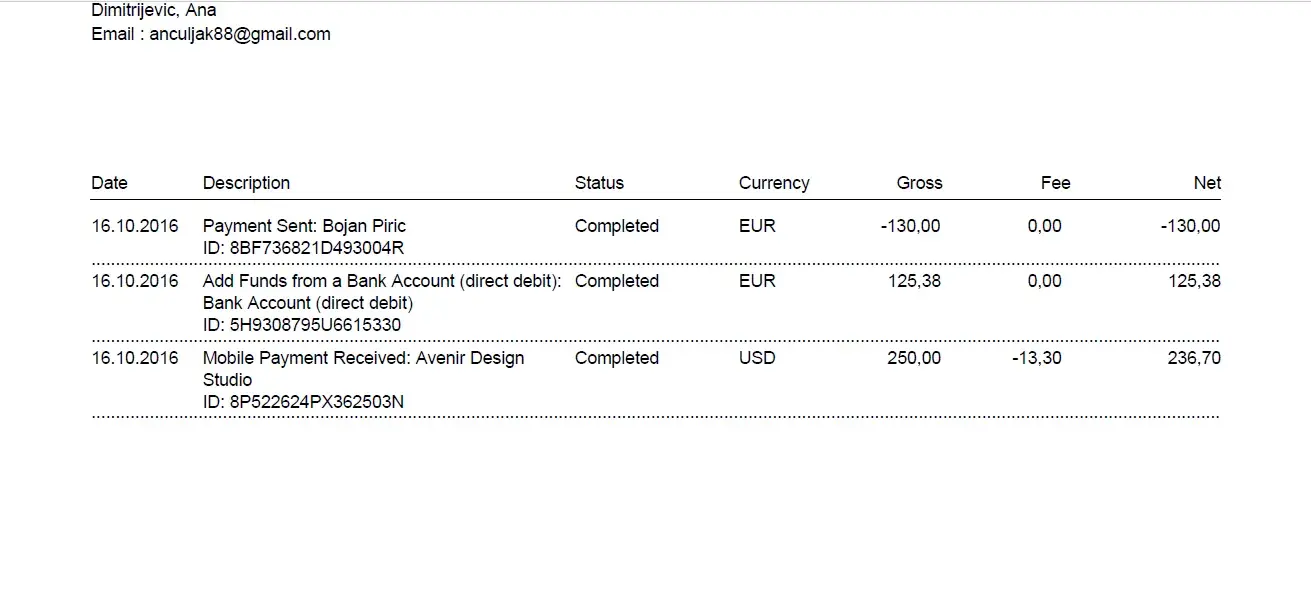
Task: Click transaction ID 8BF736821D493004R
Action: click(x=303, y=248)
